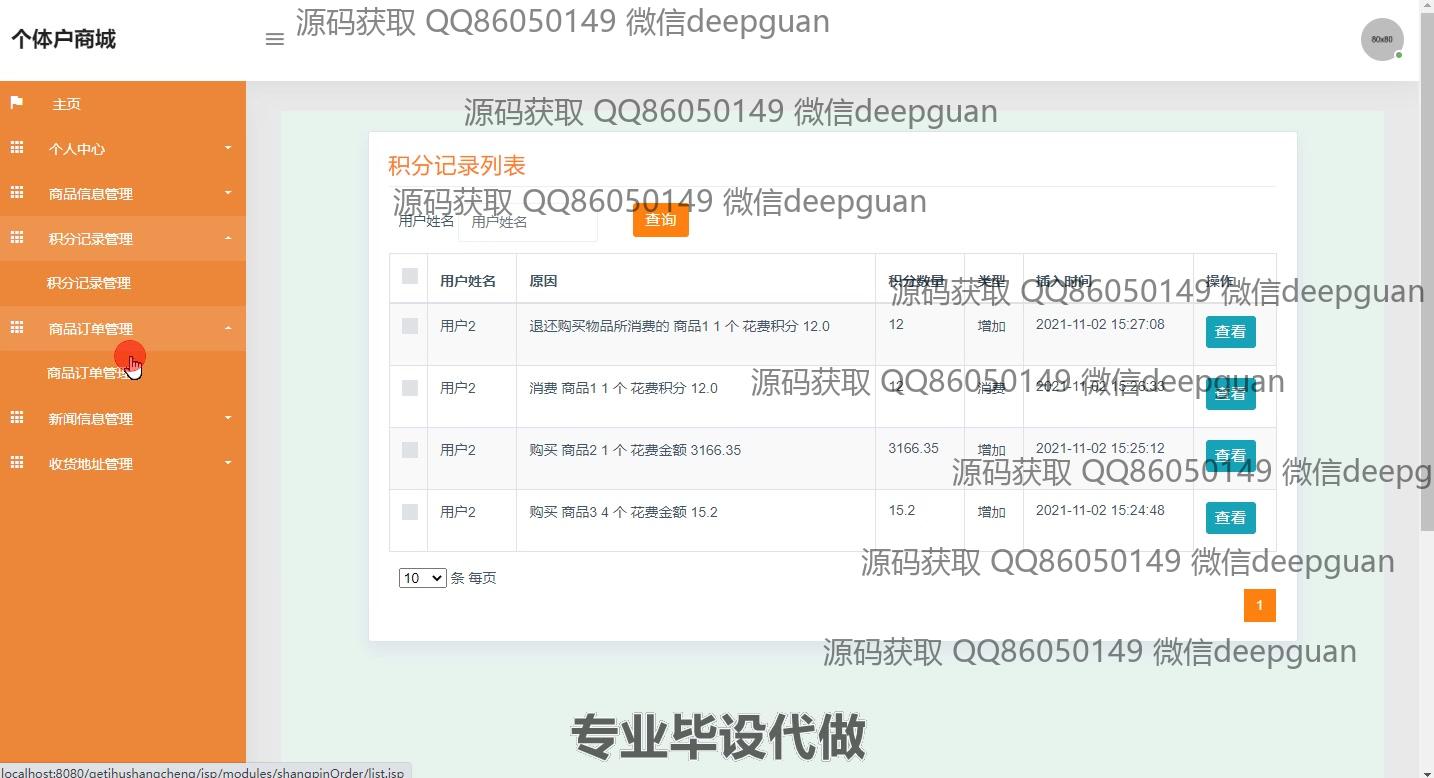Toggle the select-all checkbox in table header

[409, 276]
